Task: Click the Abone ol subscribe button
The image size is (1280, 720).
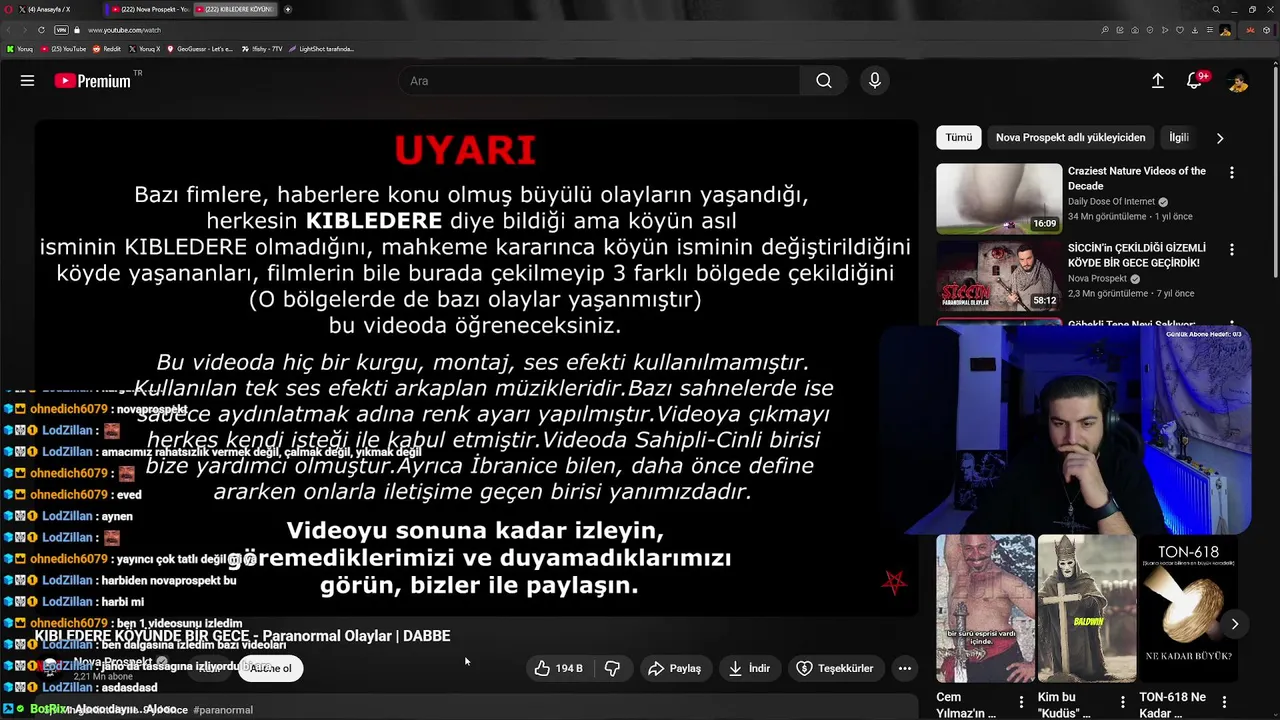Action: tap(271, 668)
